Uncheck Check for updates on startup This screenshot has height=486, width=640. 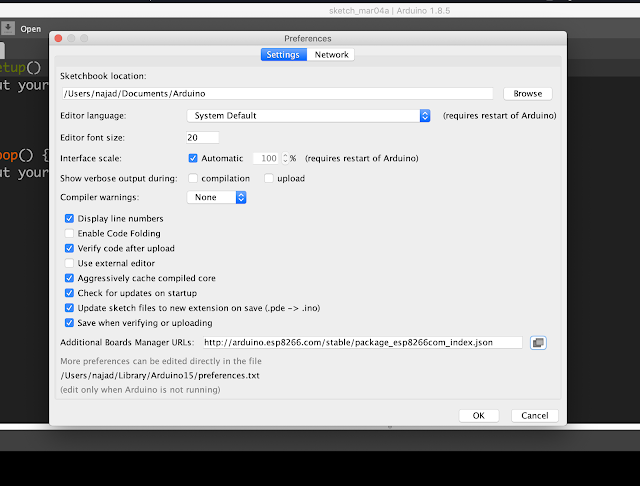69,293
